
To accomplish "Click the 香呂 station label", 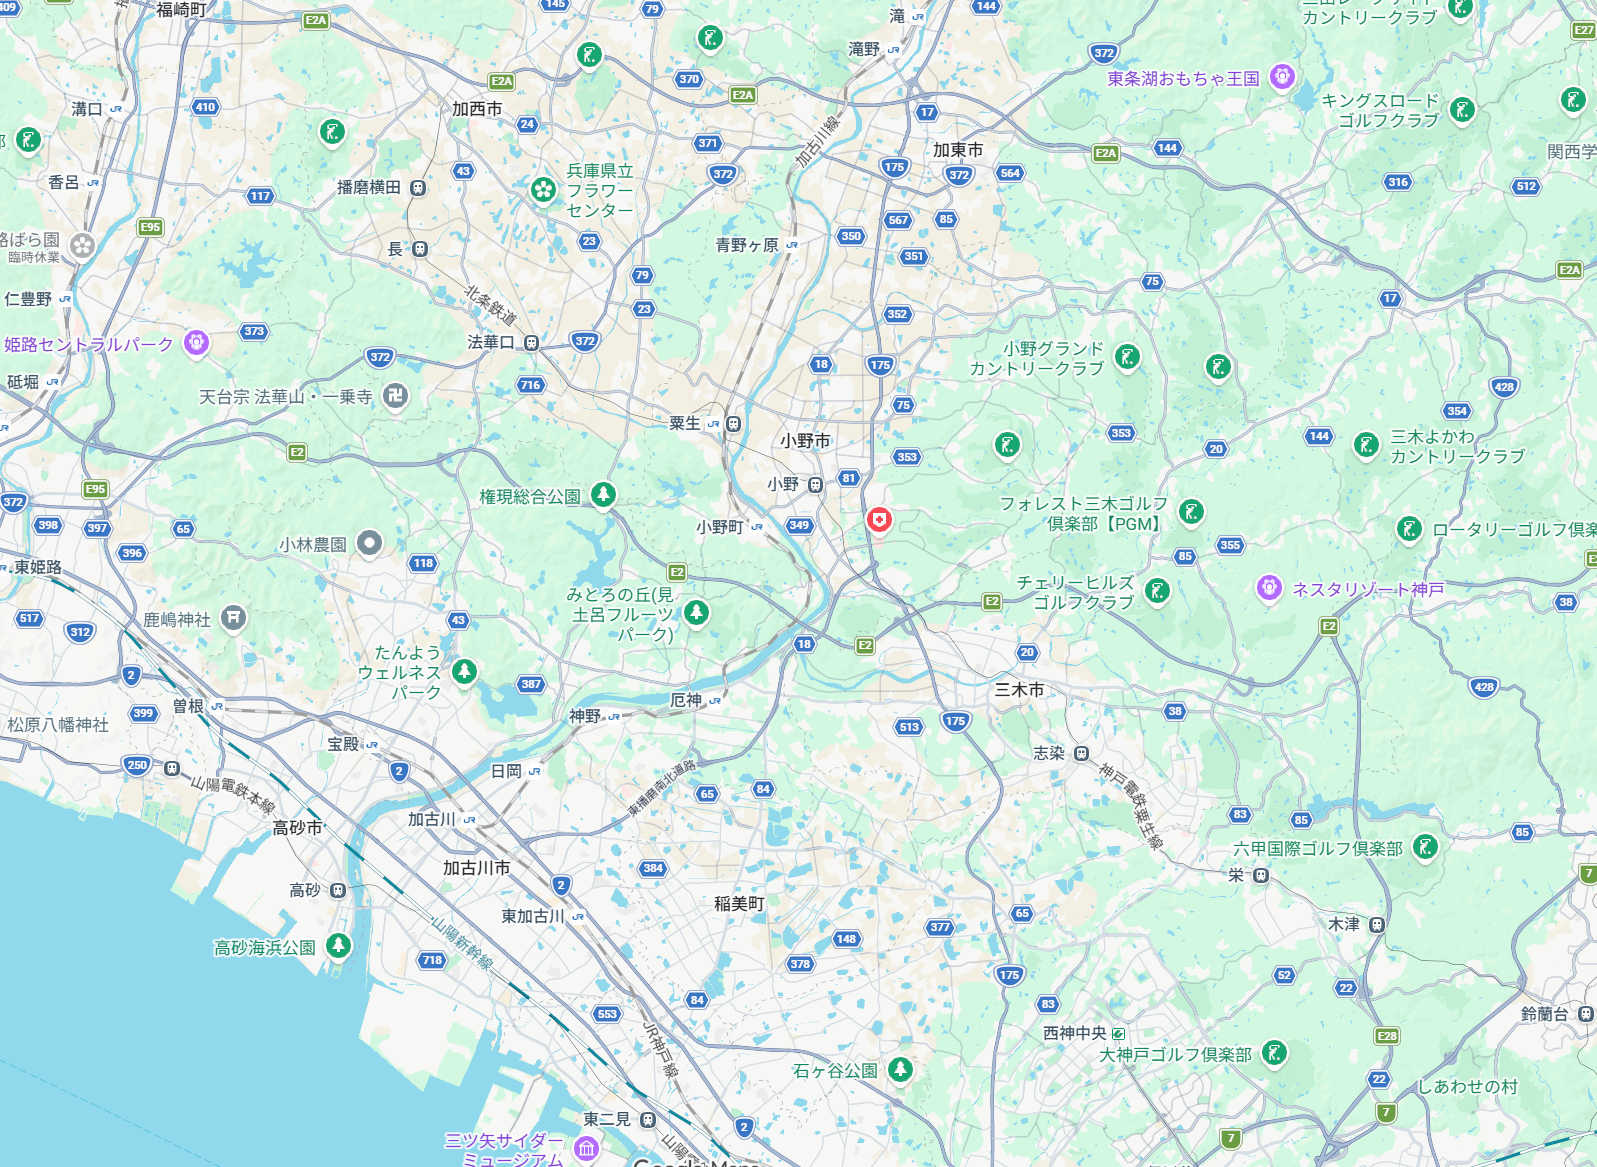I will coord(64,182).
